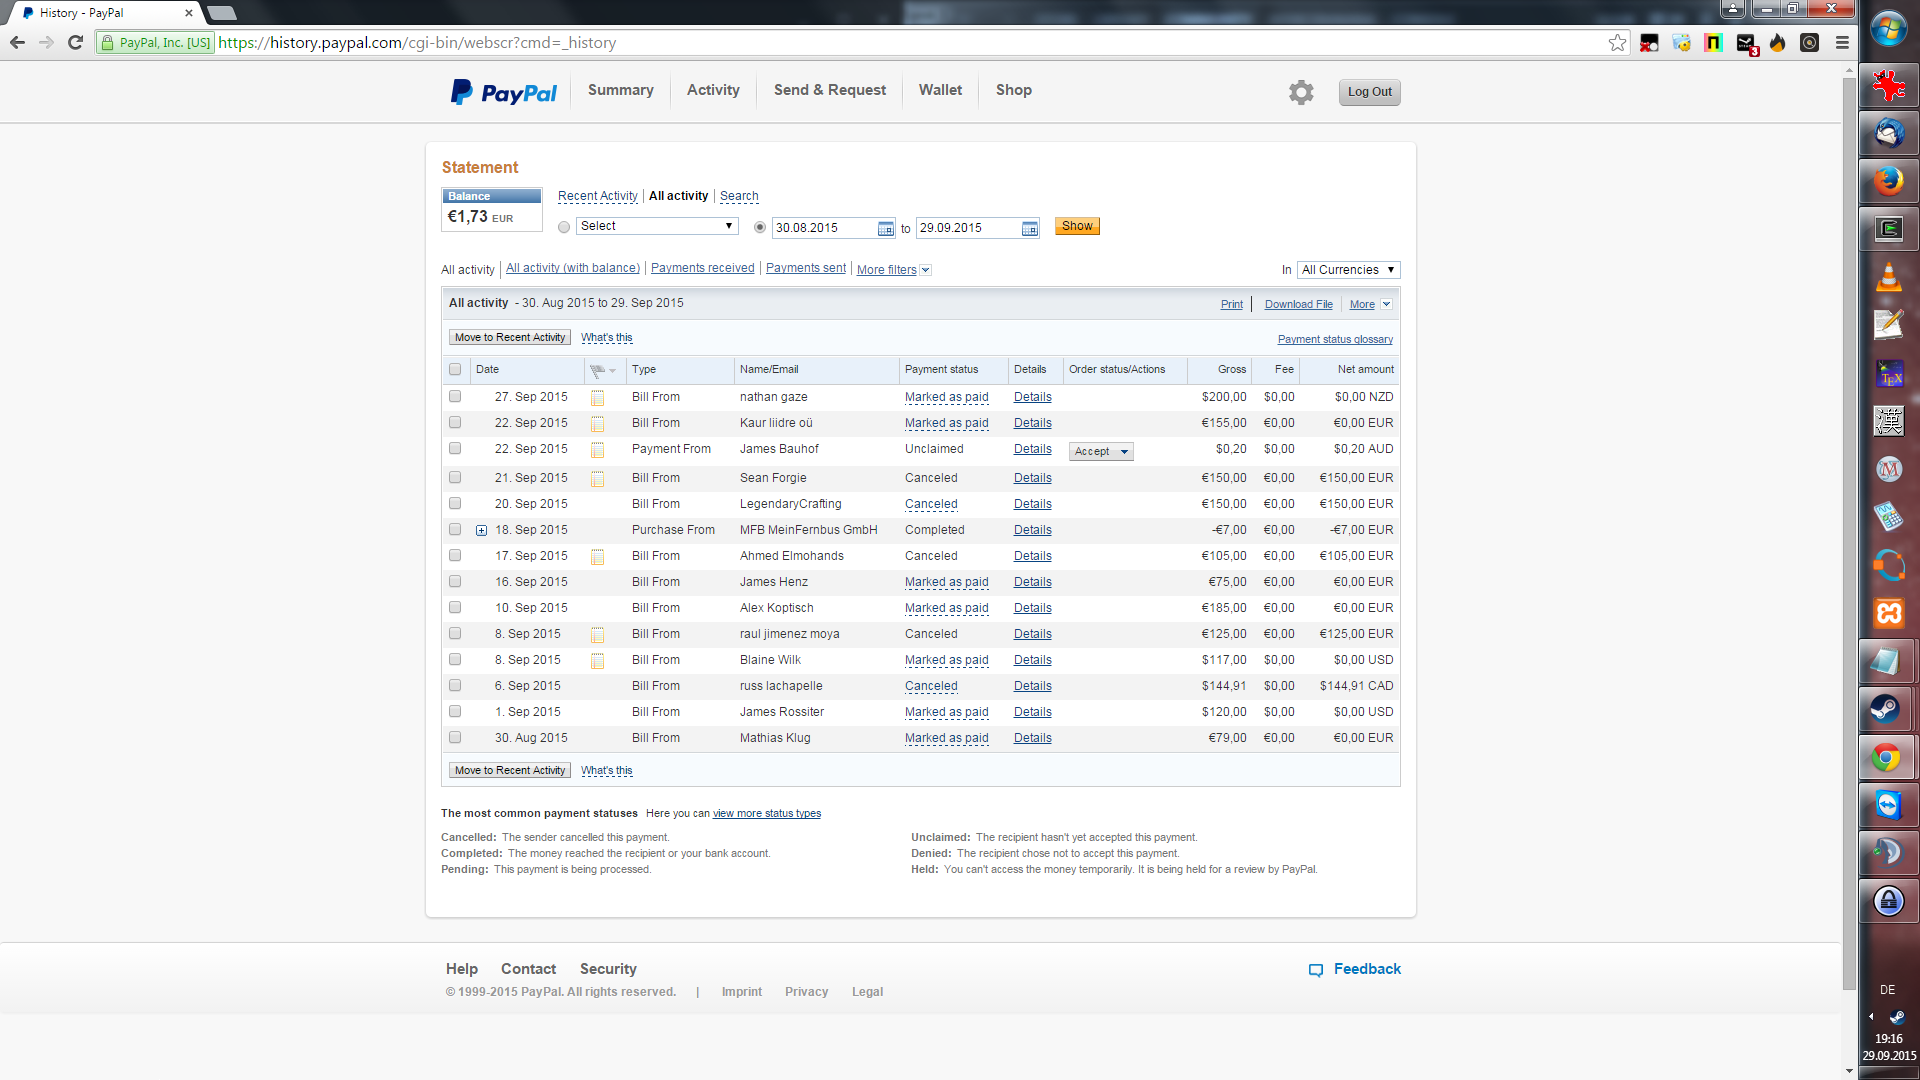Open the end date calendar picker
The image size is (1920, 1080).
(x=1029, y=229)
